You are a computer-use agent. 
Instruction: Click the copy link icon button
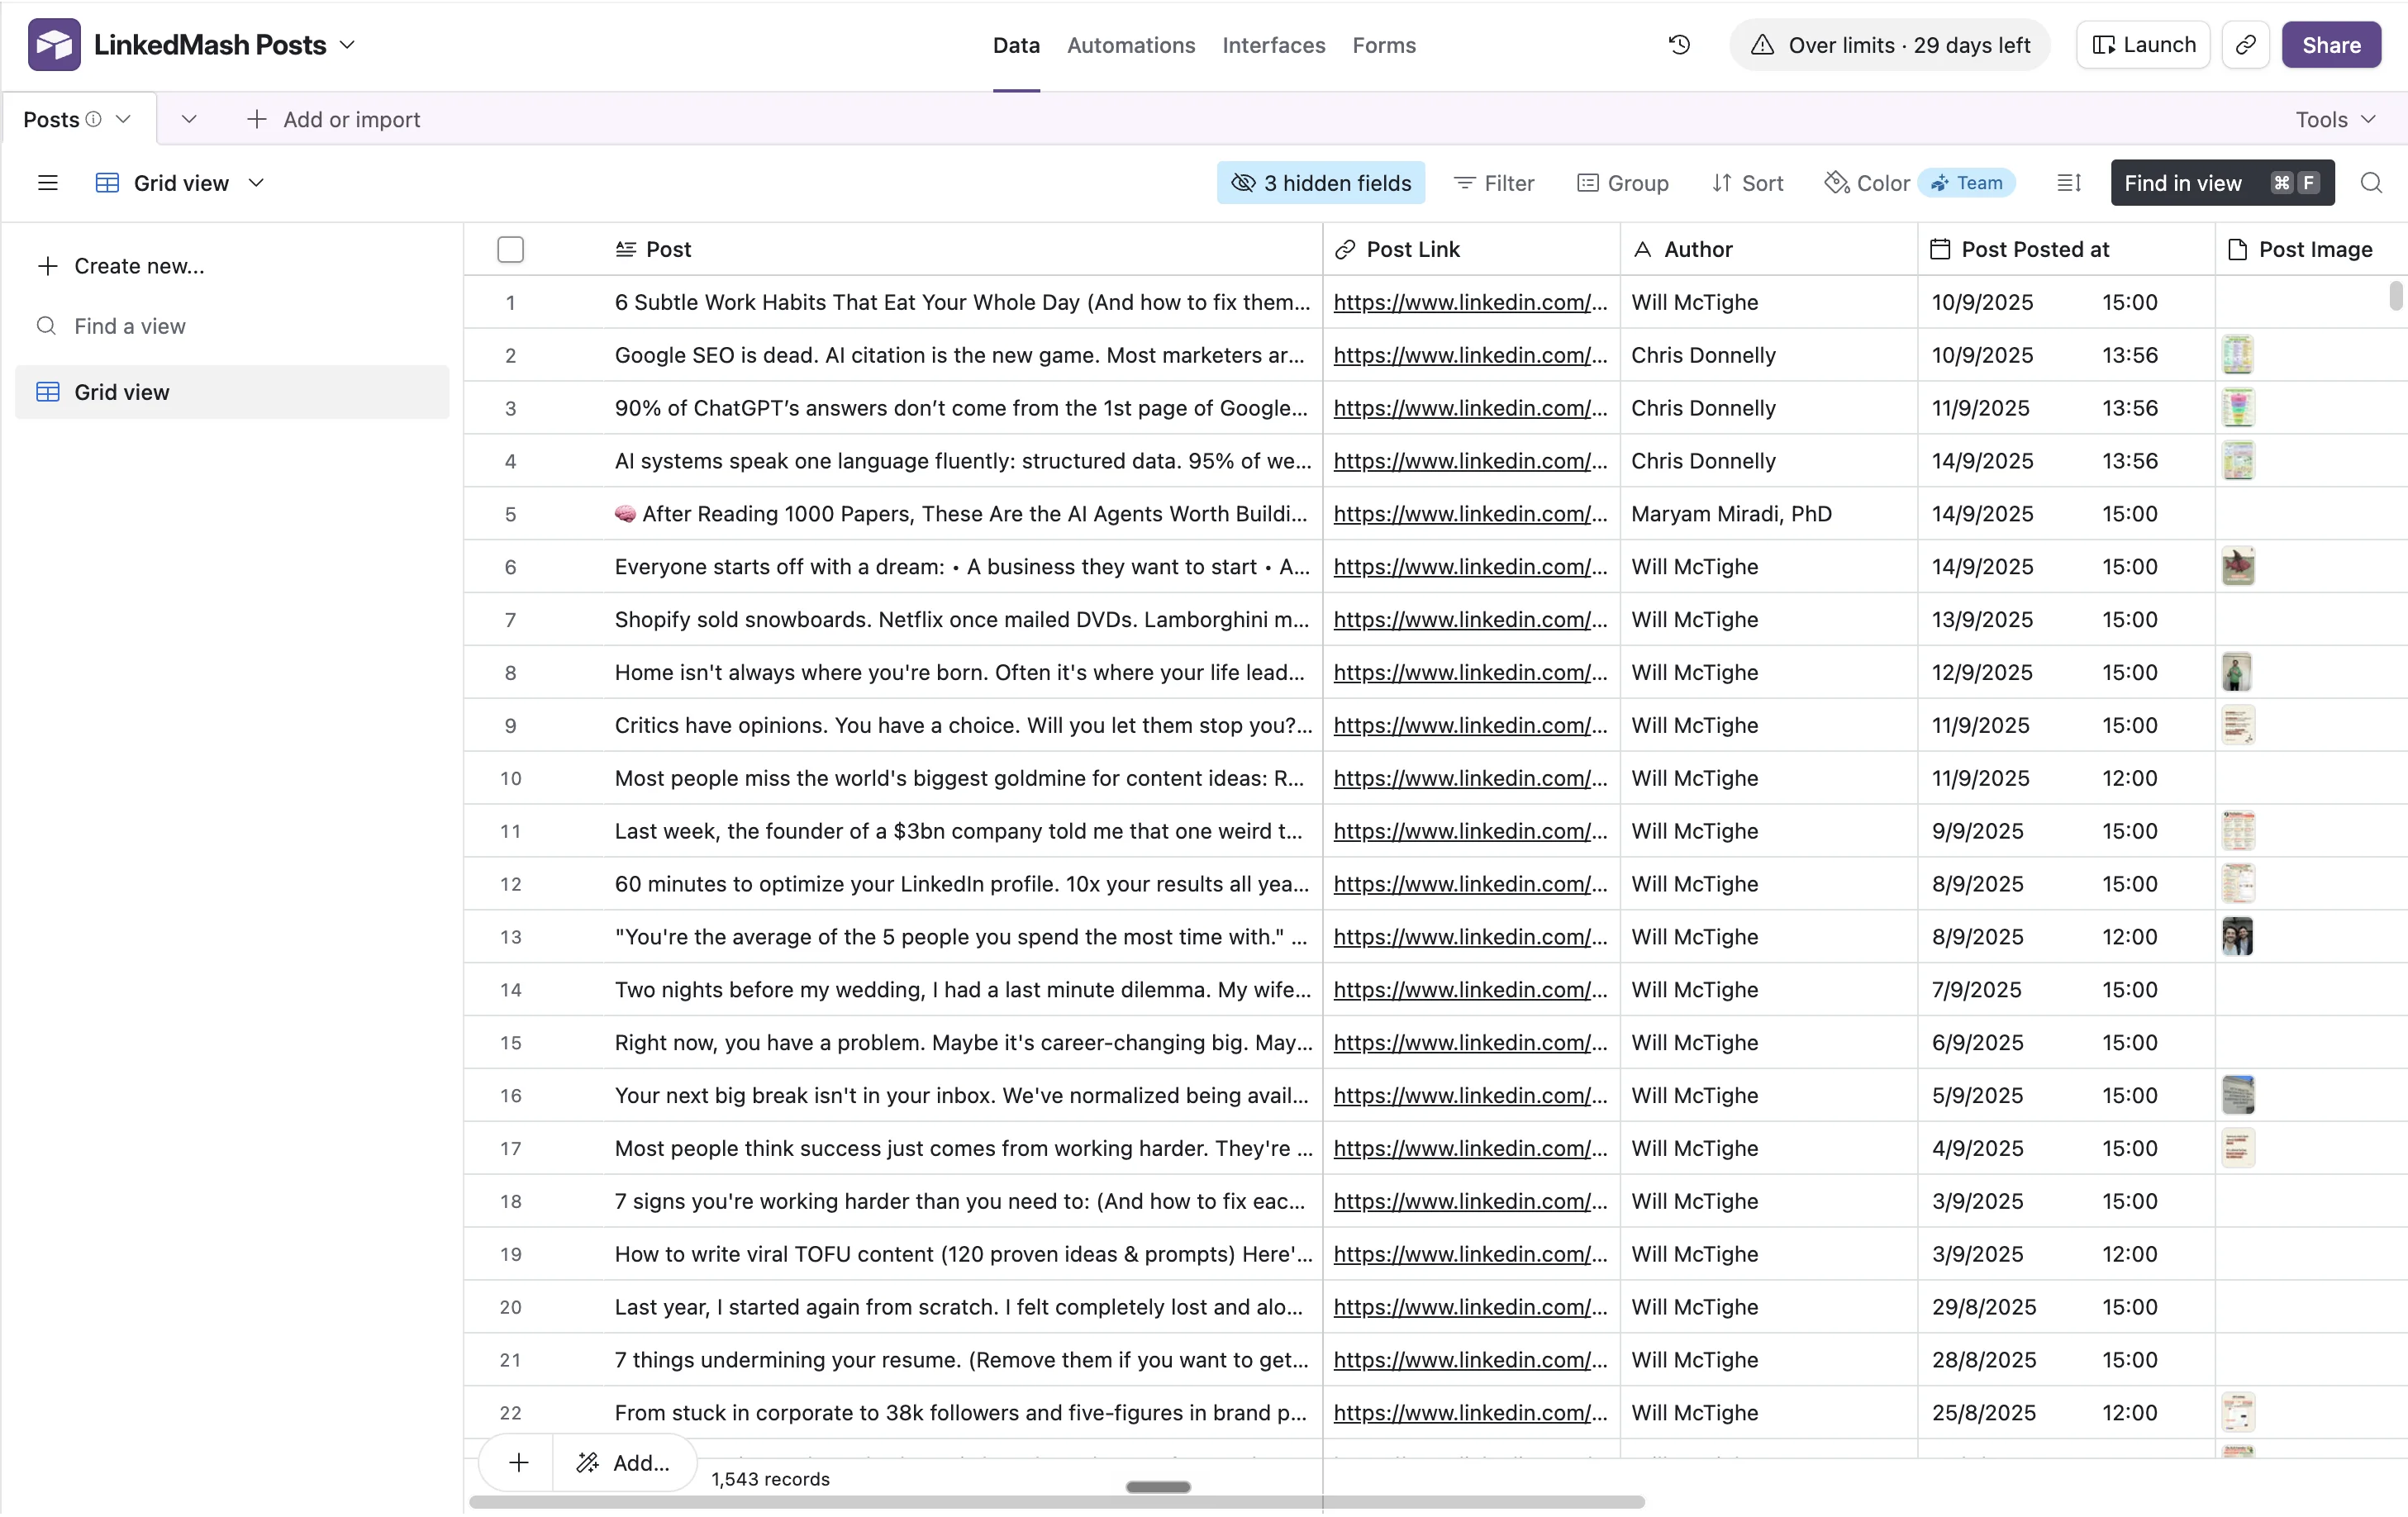(x=2246, y=45)
